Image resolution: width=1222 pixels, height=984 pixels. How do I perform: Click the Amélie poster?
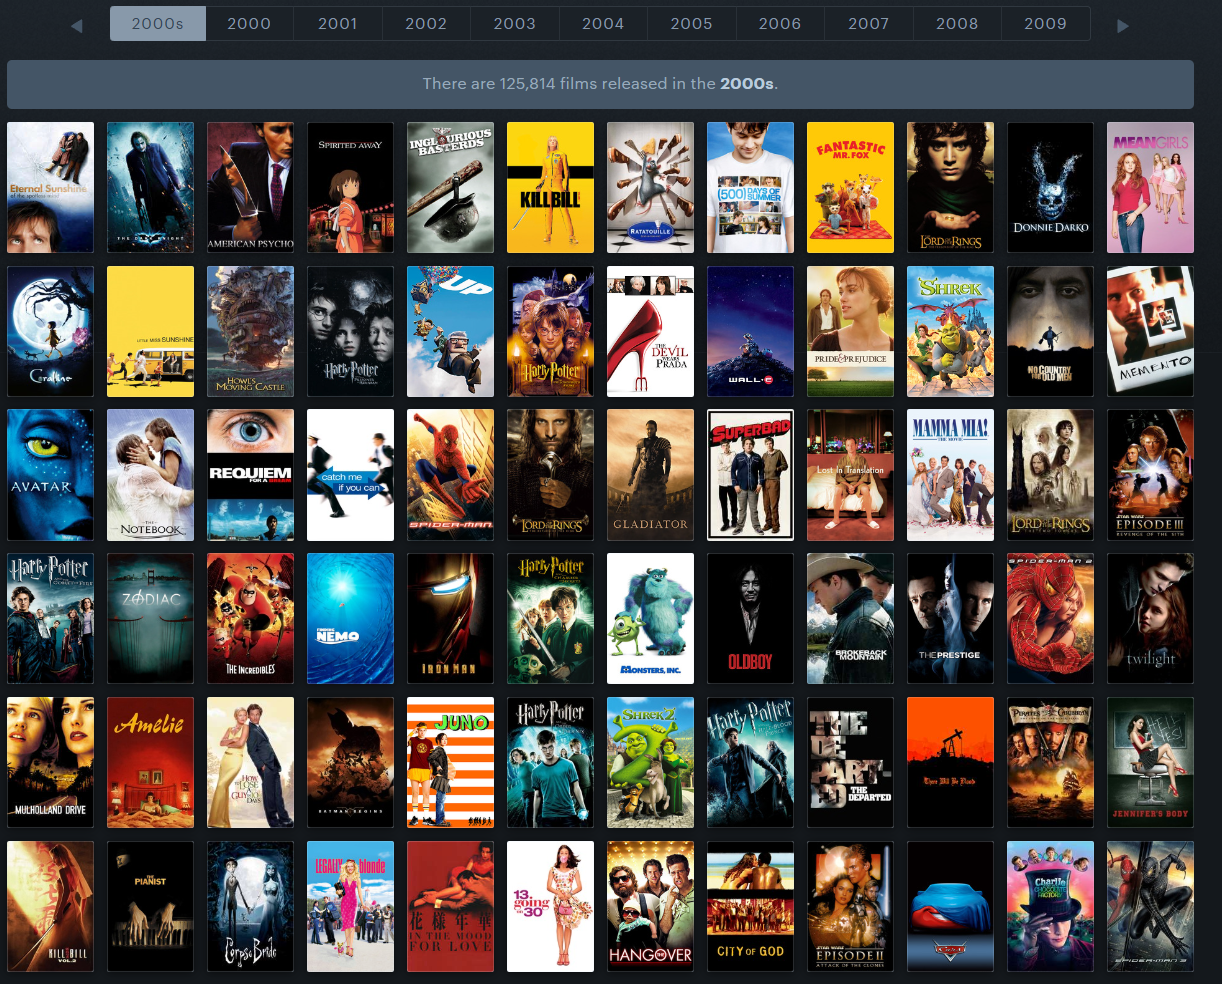tap(150, 763)
